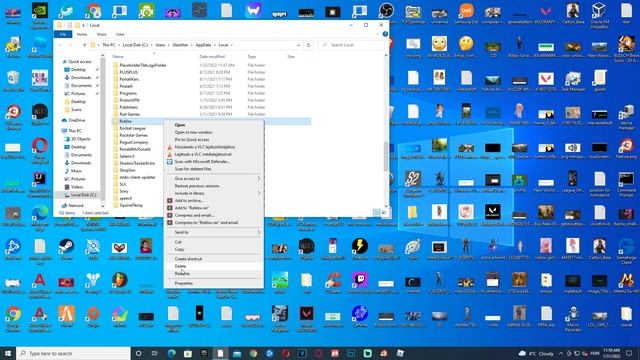640x360 pixels.
Task: Open address bar history dropdown
Action: point(299,45)
